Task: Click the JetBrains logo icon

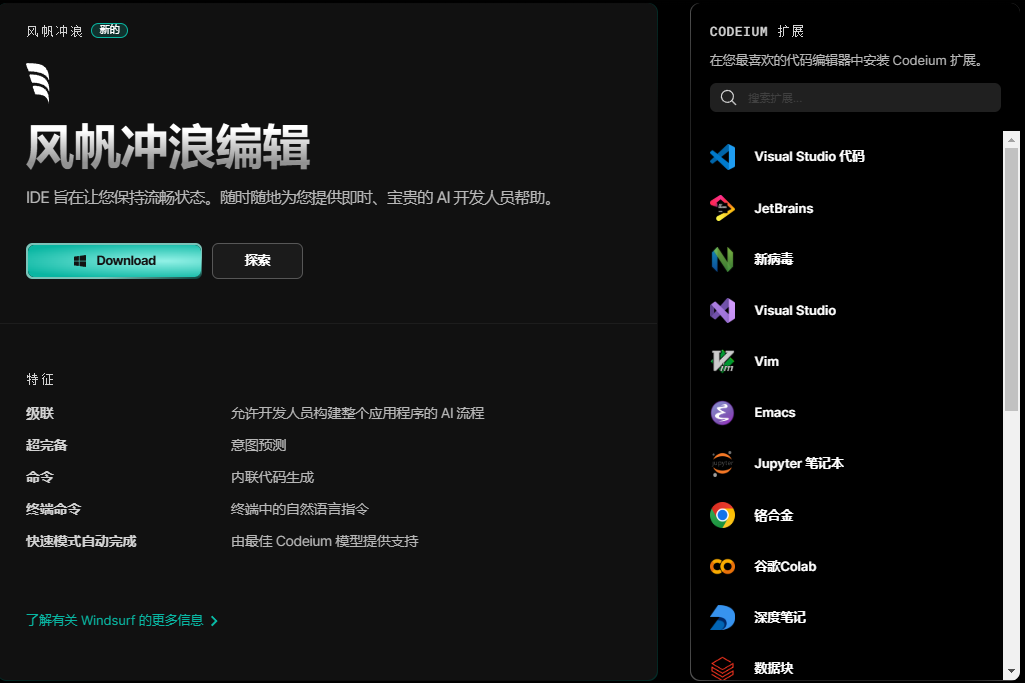Action: [x=722, y=208]
